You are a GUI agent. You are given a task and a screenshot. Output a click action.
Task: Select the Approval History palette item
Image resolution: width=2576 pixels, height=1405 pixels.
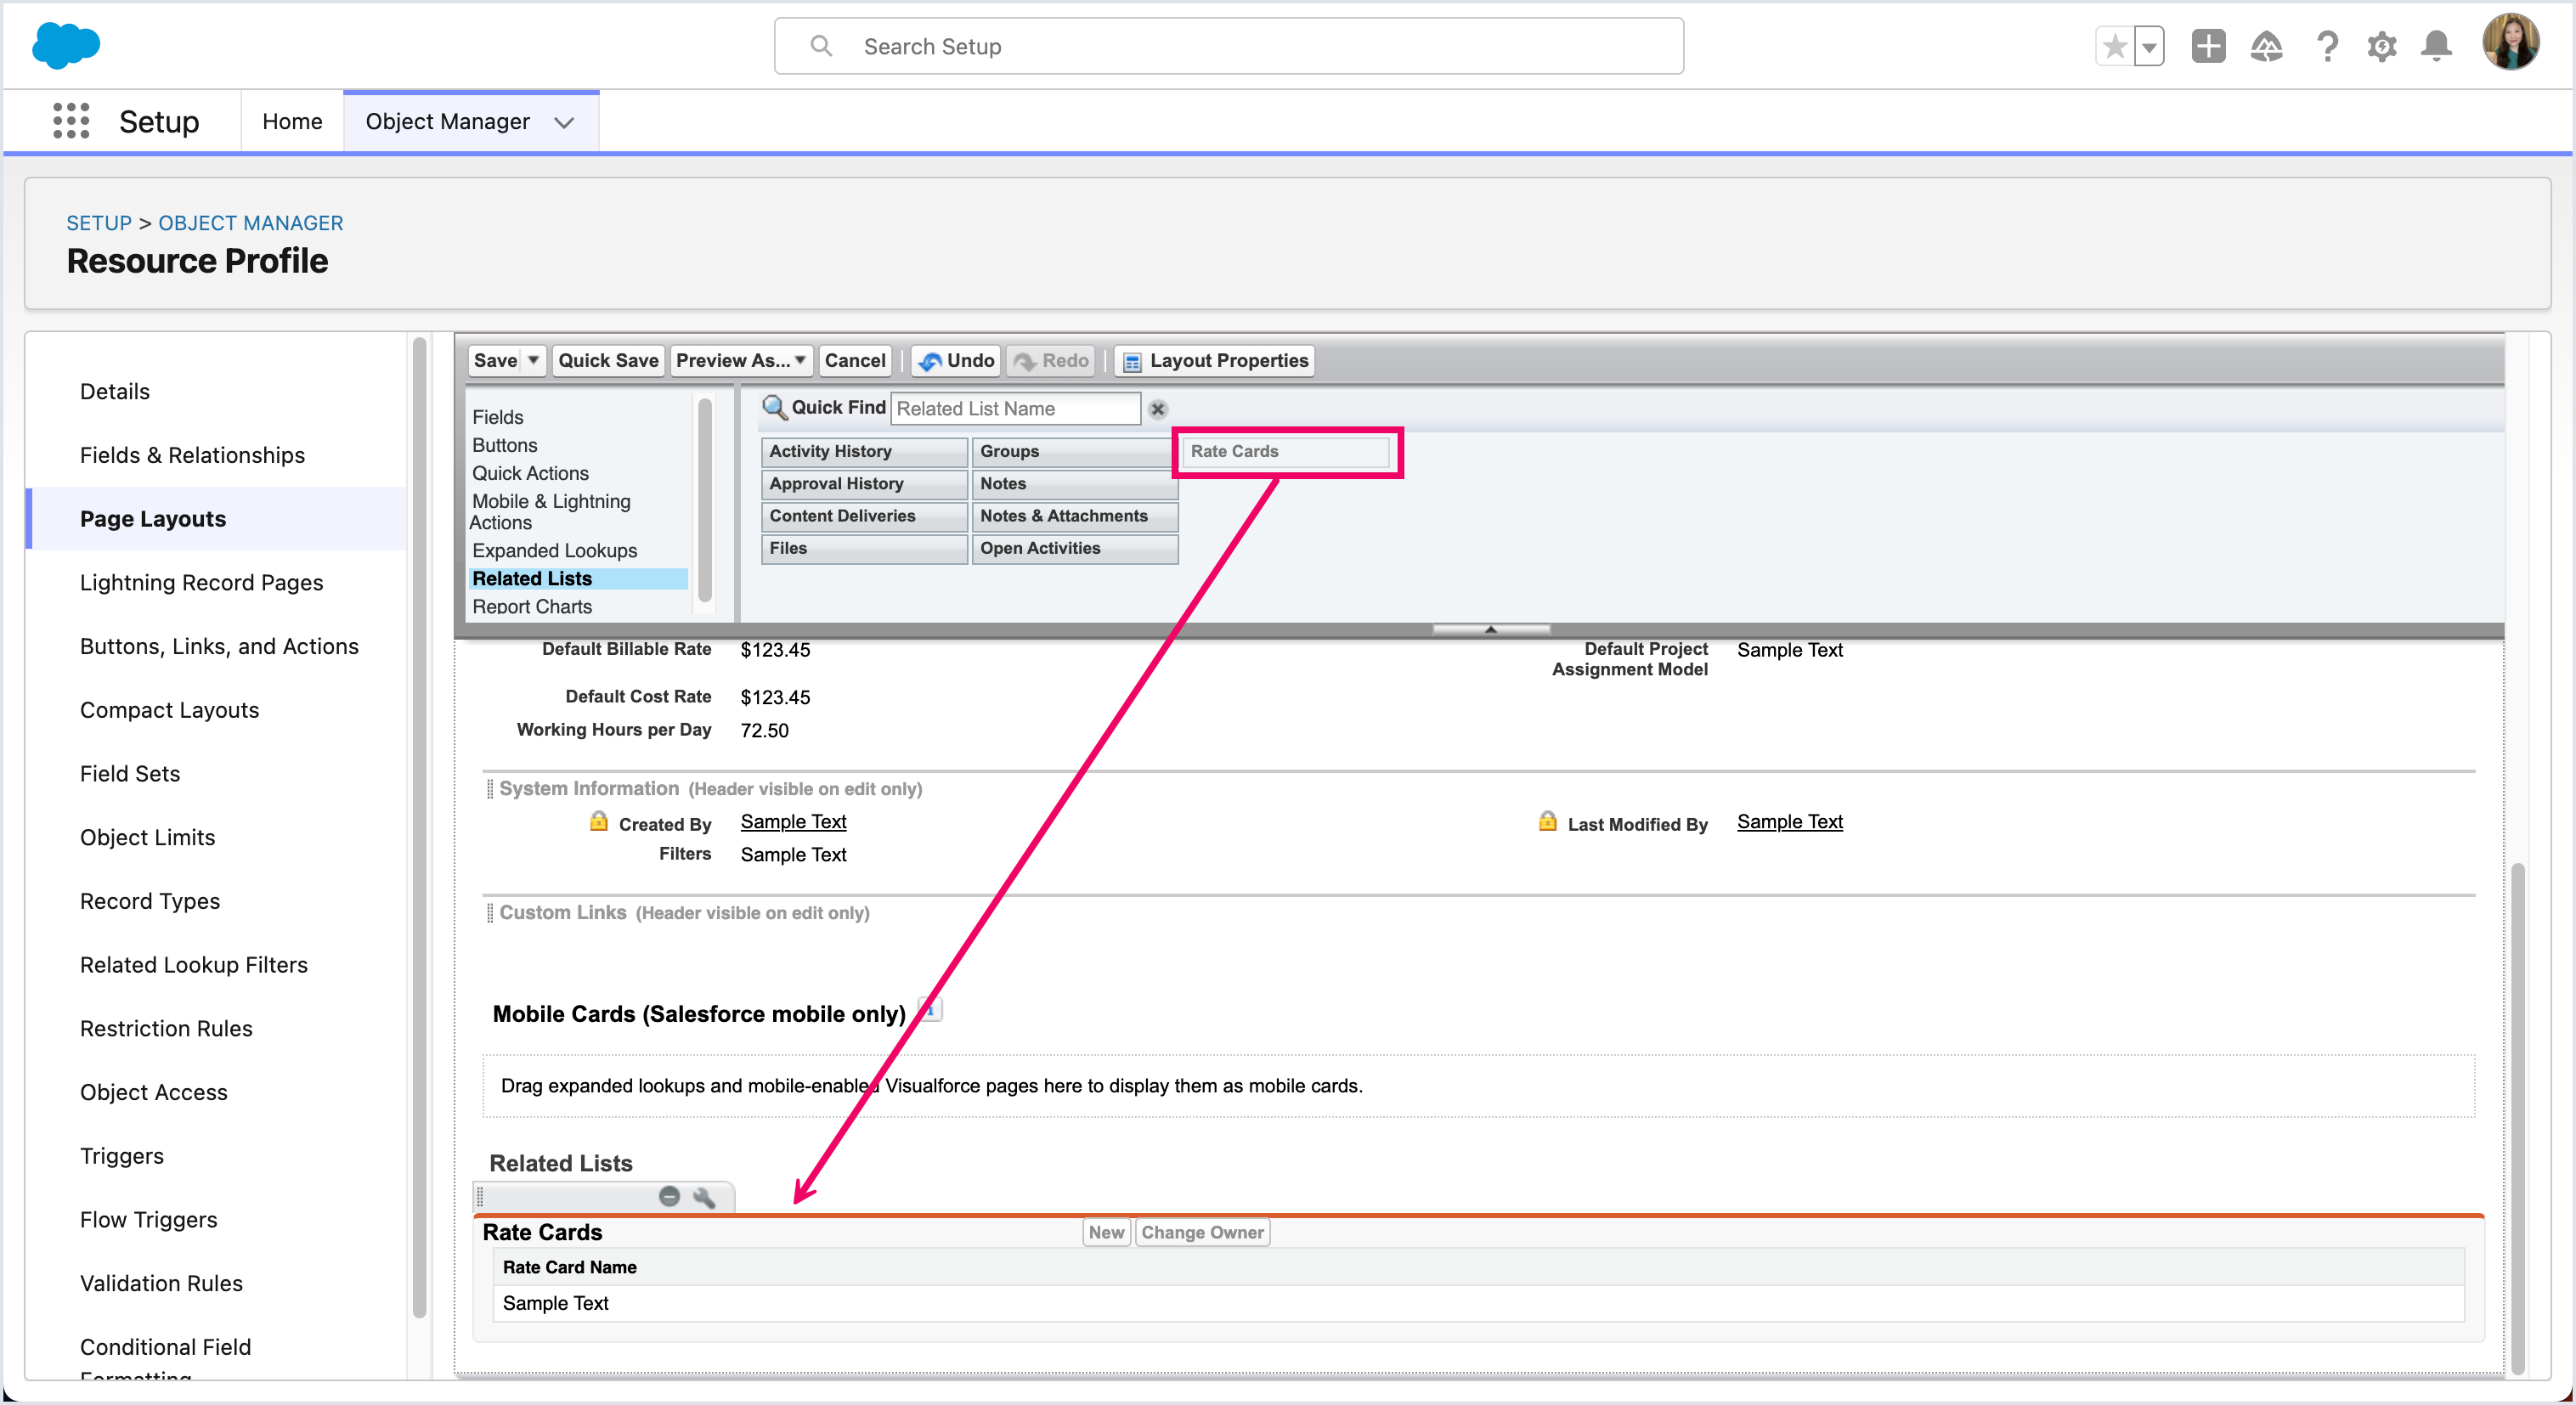(864, 483)
